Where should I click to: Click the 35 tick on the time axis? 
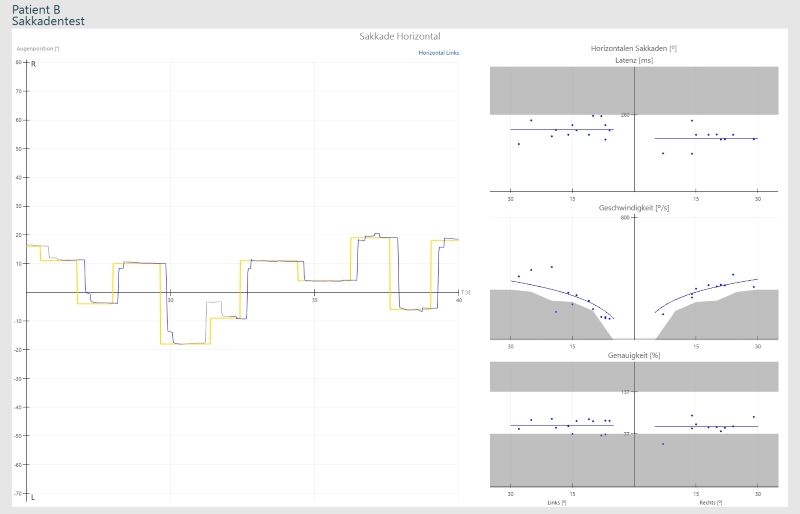click(x=315, y=300)
